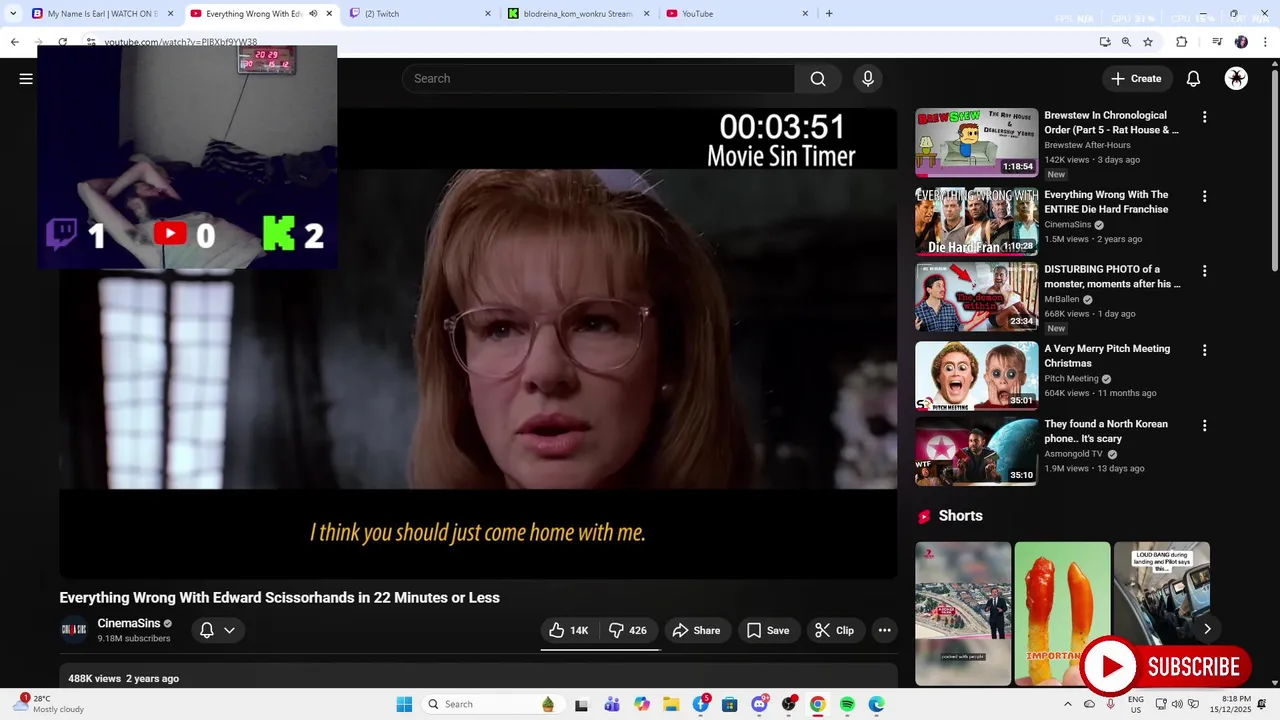Open the tab search dropdown arrow

click(x=13, y=14)
